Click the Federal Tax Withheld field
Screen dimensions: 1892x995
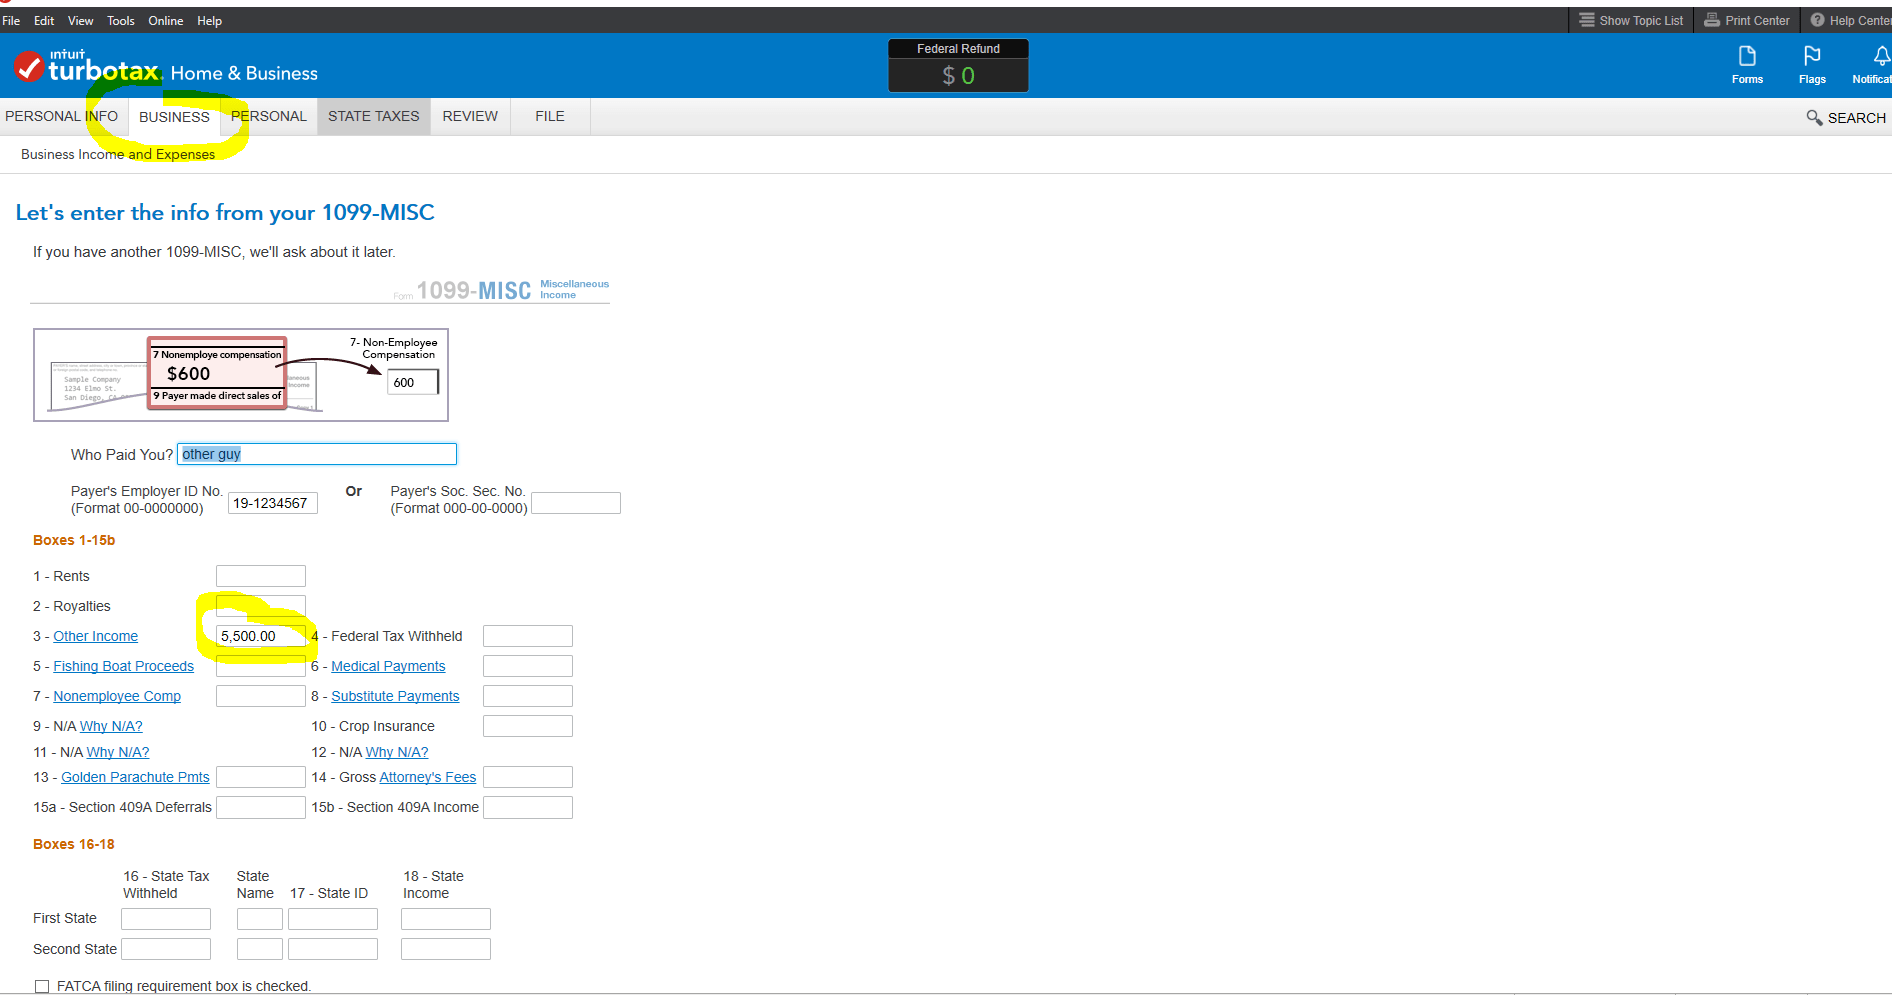pos(528,636)
